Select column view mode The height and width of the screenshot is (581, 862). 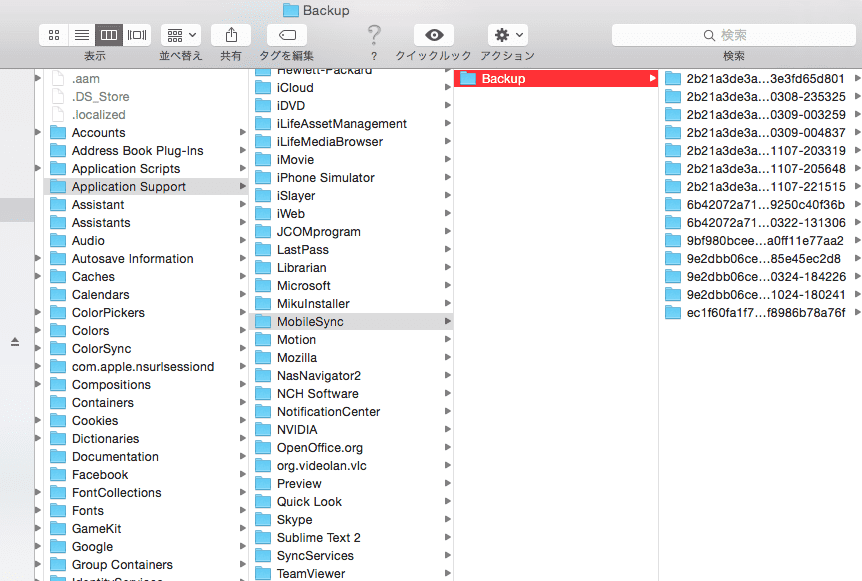109,35
